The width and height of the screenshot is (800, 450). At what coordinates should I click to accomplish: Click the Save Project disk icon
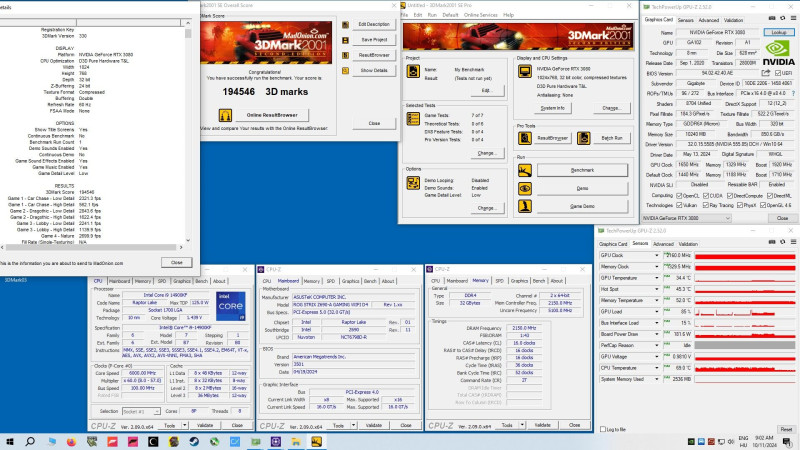[x=345, y=40]
